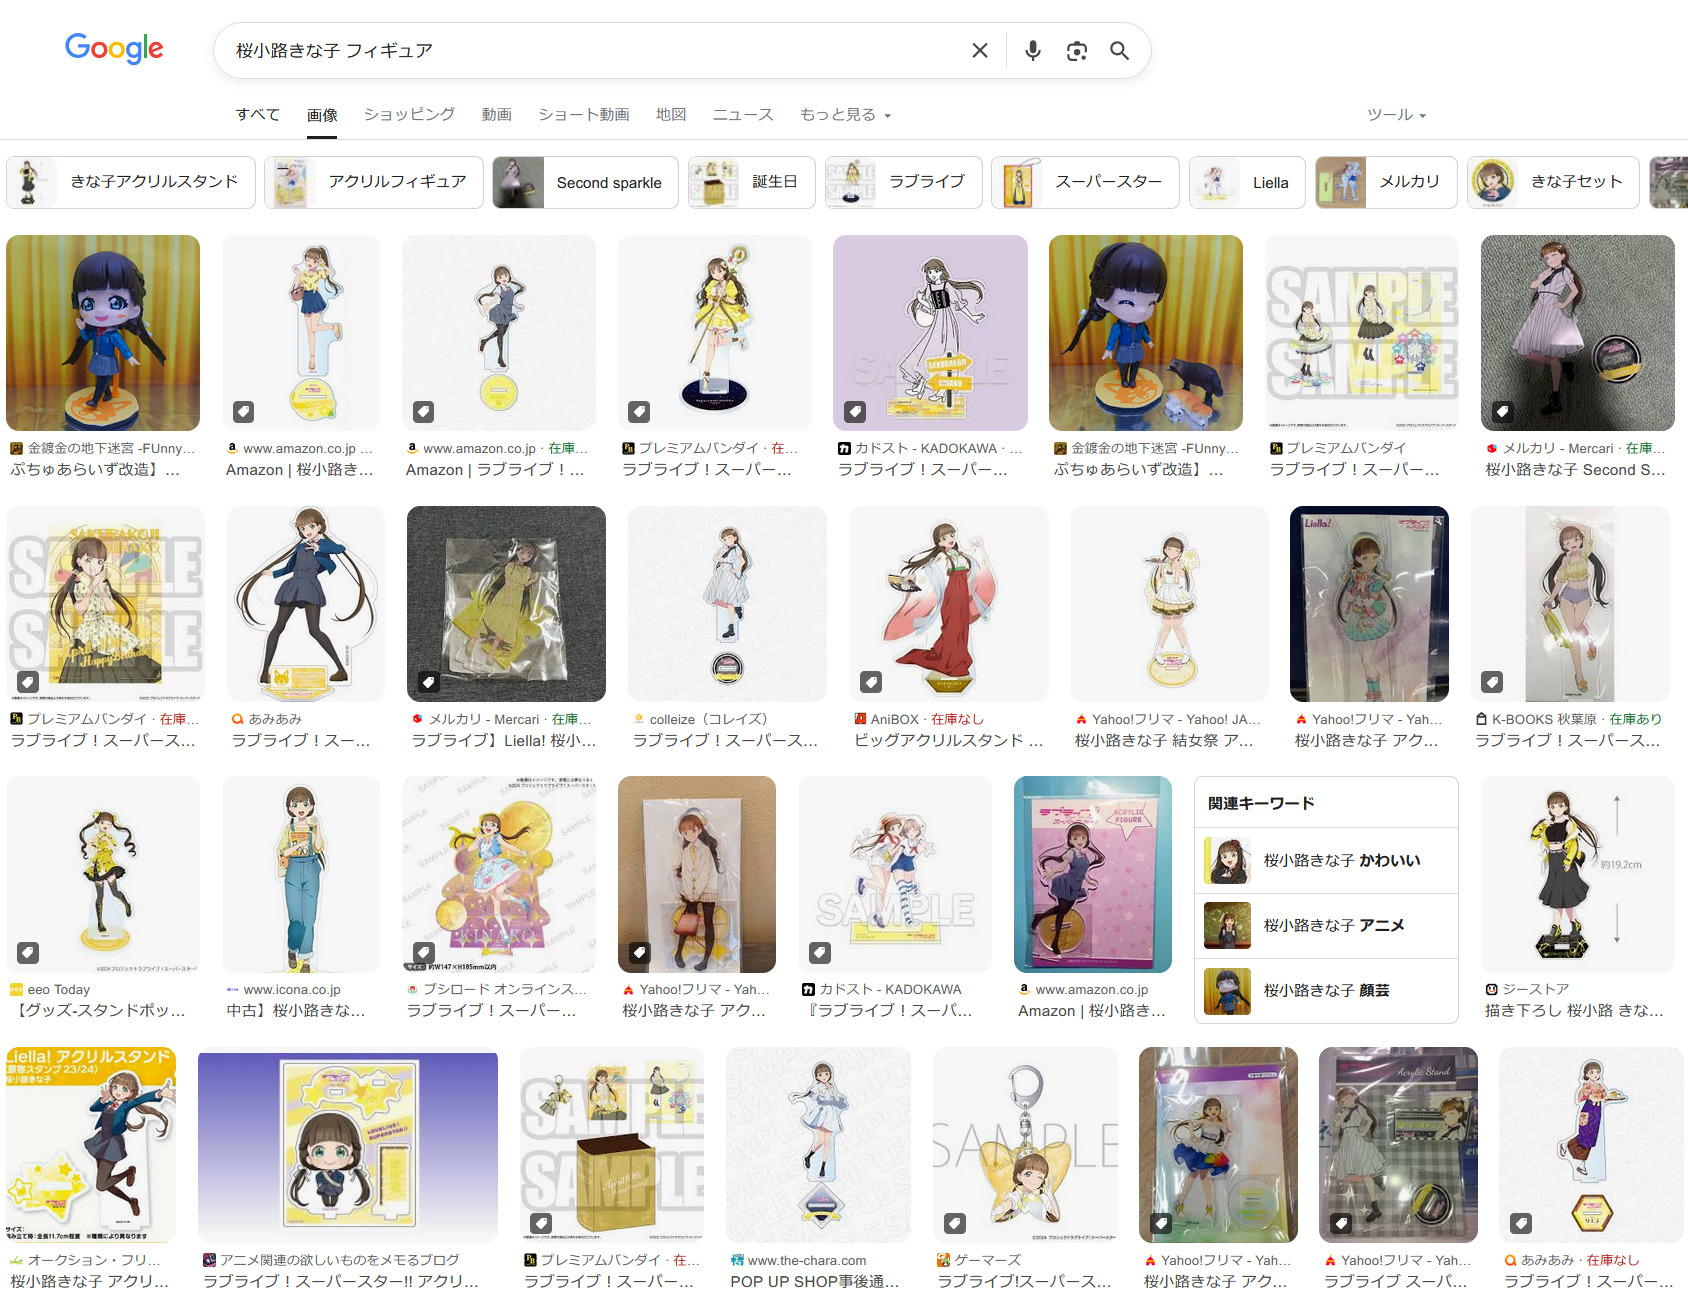Filter by きな子アクリルスタンド chip
The height and width of the screenshot is (1295, 1688).
[x=131, y=182]
